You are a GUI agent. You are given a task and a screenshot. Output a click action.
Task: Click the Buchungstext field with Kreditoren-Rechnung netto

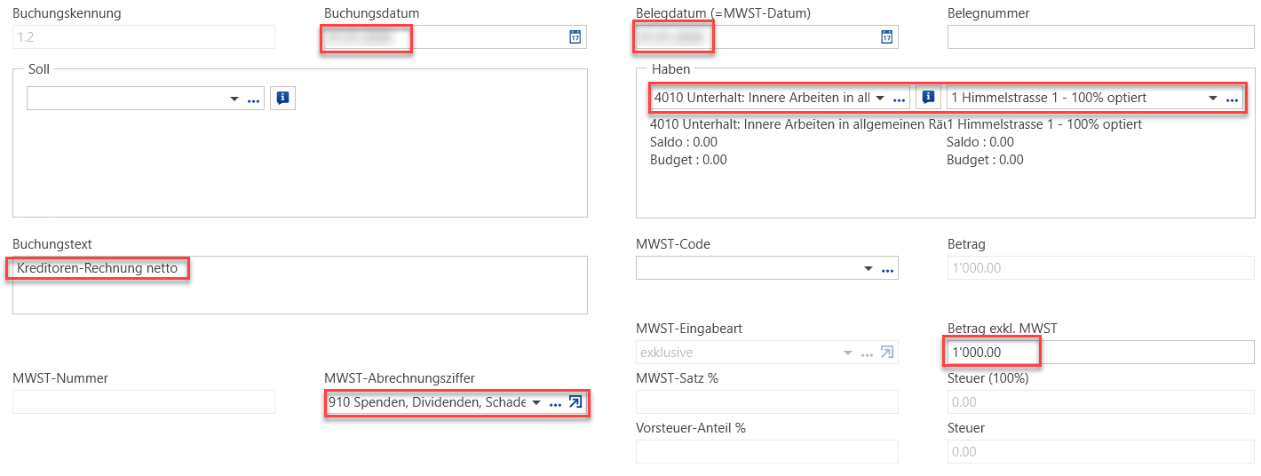[x=300, y=286]
